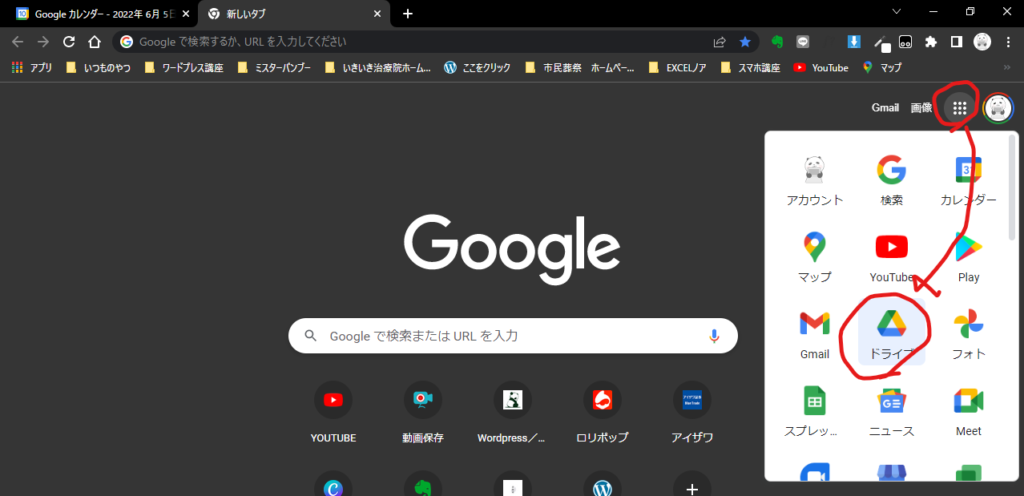Click the Gmail link at top right

[x=885, y=108]
